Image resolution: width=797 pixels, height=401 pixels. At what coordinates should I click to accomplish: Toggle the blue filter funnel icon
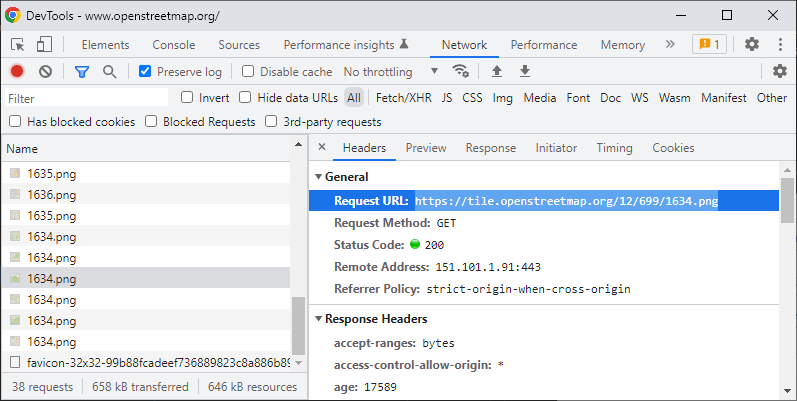[x=81, y=72]
